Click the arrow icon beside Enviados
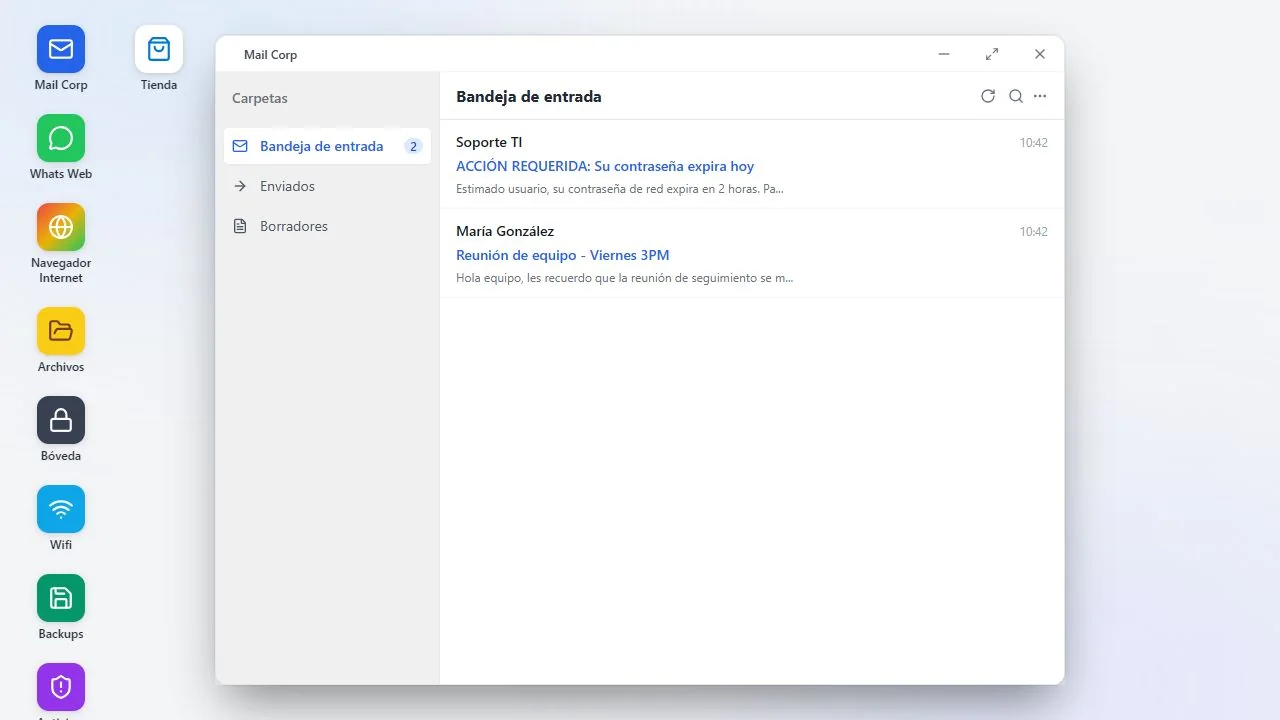The height and width of the screenshot is (720, 1280). click(x=240, y=186)
